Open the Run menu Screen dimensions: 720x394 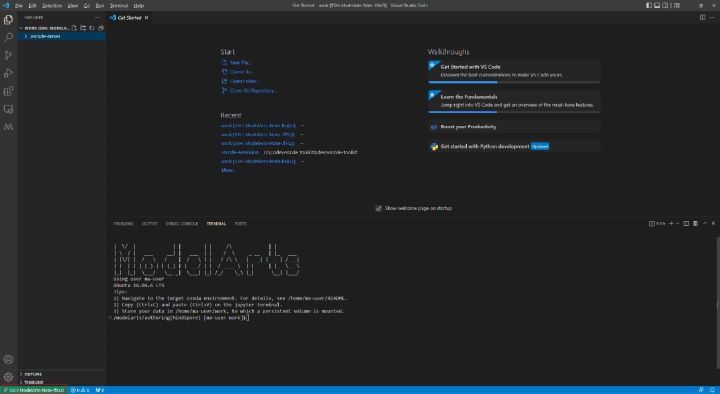point(100,6)
